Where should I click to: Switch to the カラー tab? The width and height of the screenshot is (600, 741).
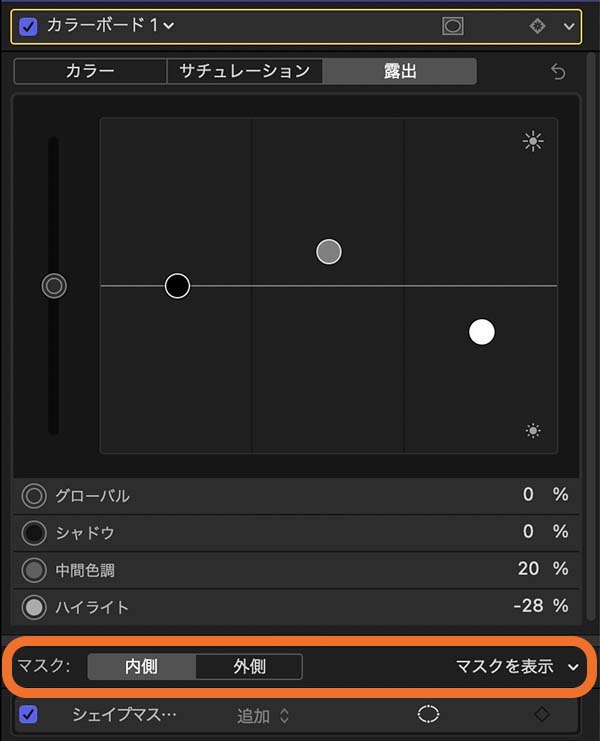coord(90,71)
